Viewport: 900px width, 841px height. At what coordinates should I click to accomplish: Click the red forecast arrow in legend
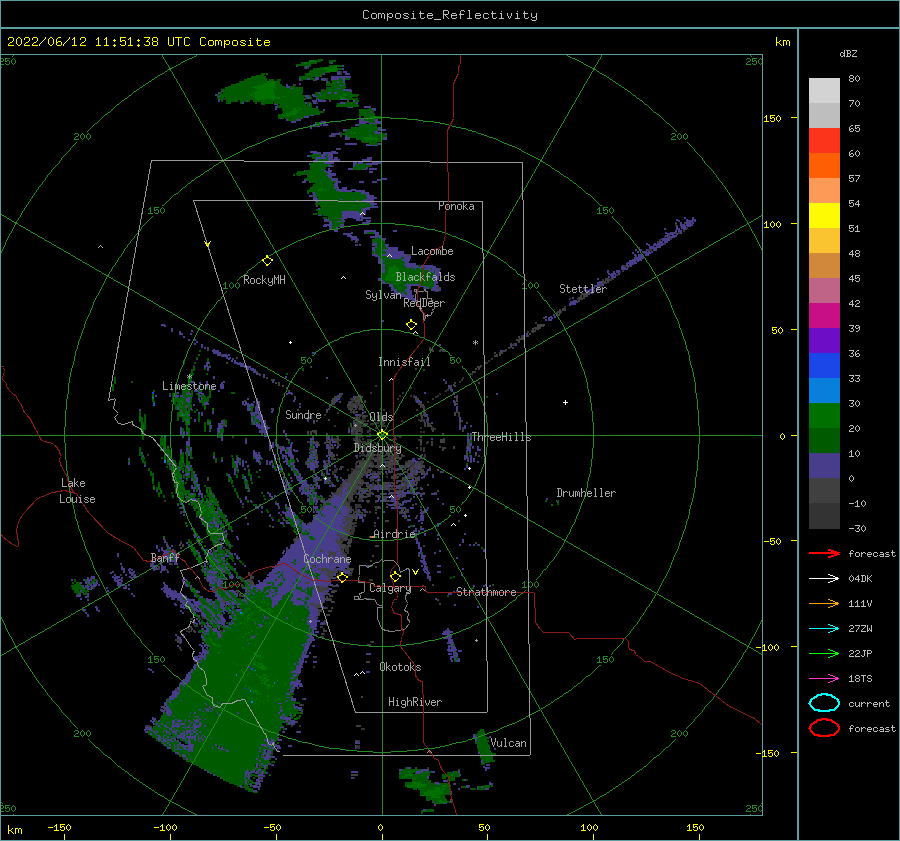tap(824, 553)
